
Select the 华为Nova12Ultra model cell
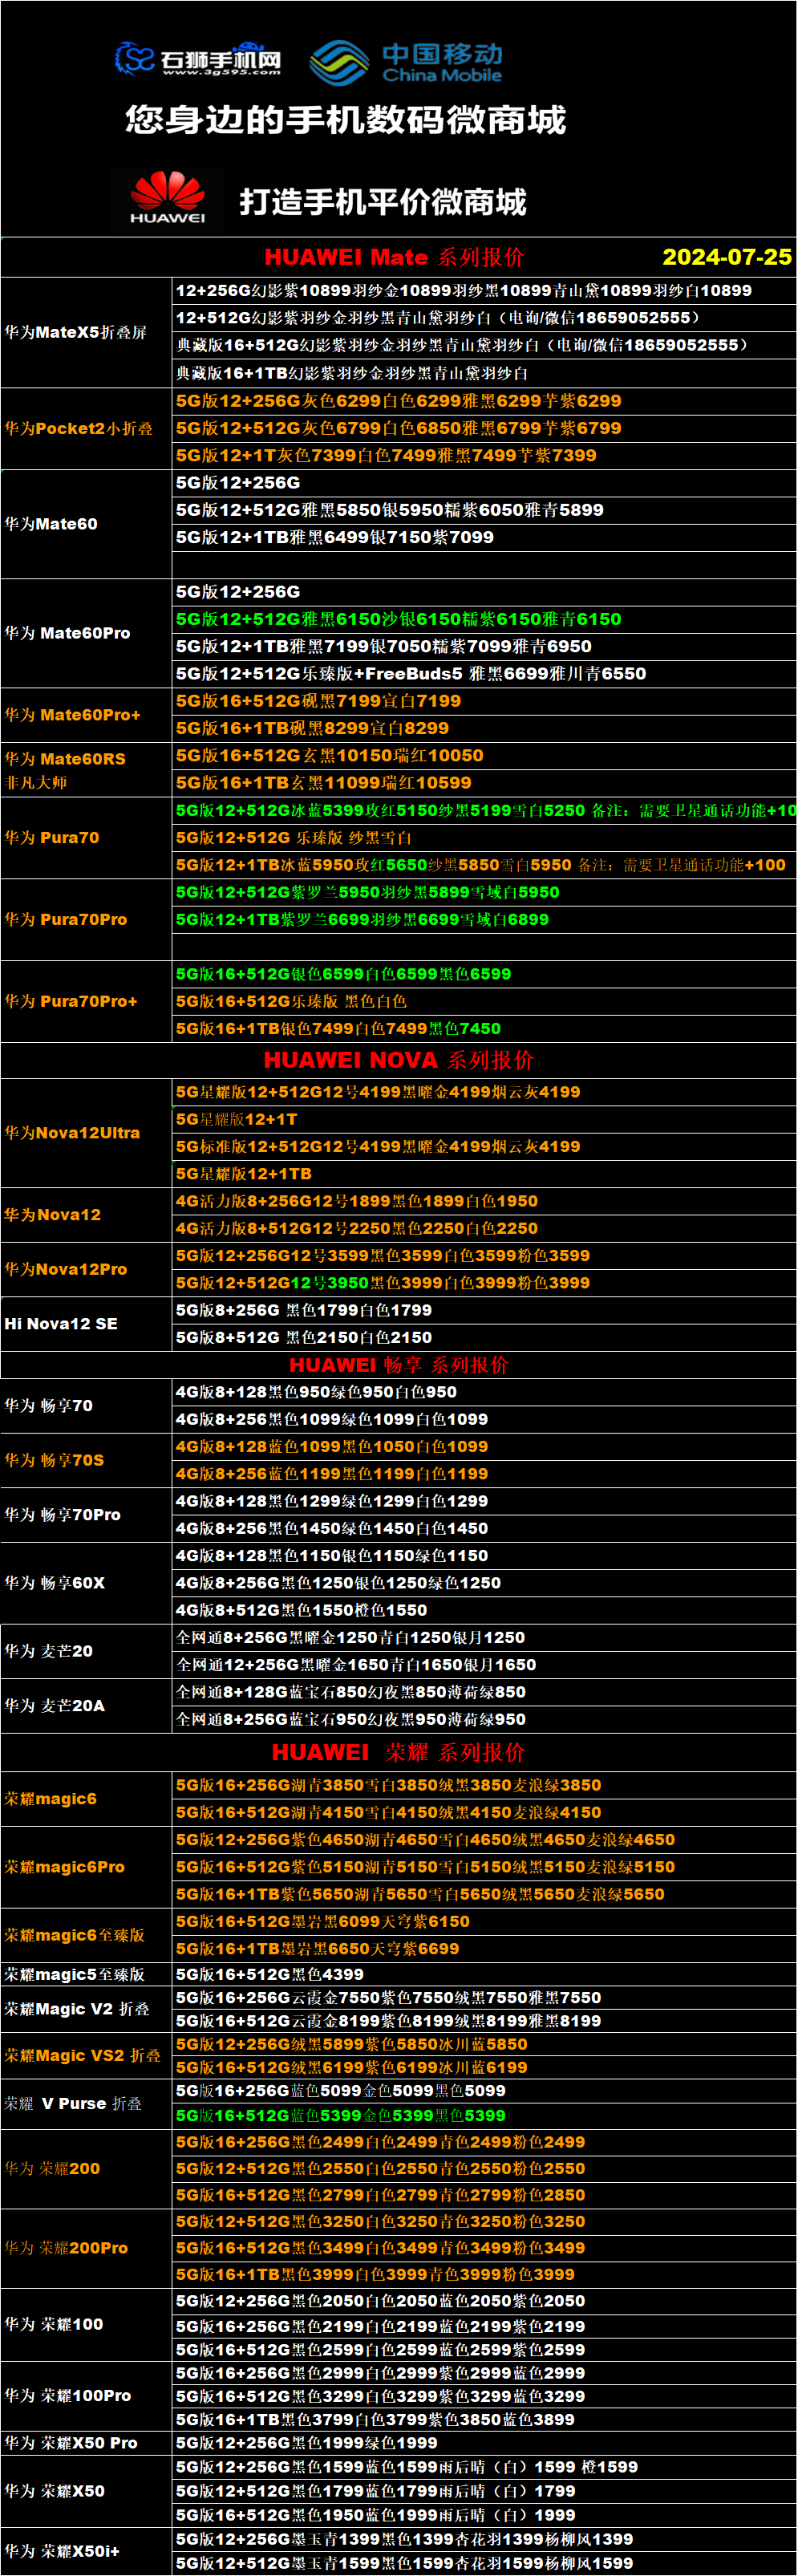(87, 1133)
